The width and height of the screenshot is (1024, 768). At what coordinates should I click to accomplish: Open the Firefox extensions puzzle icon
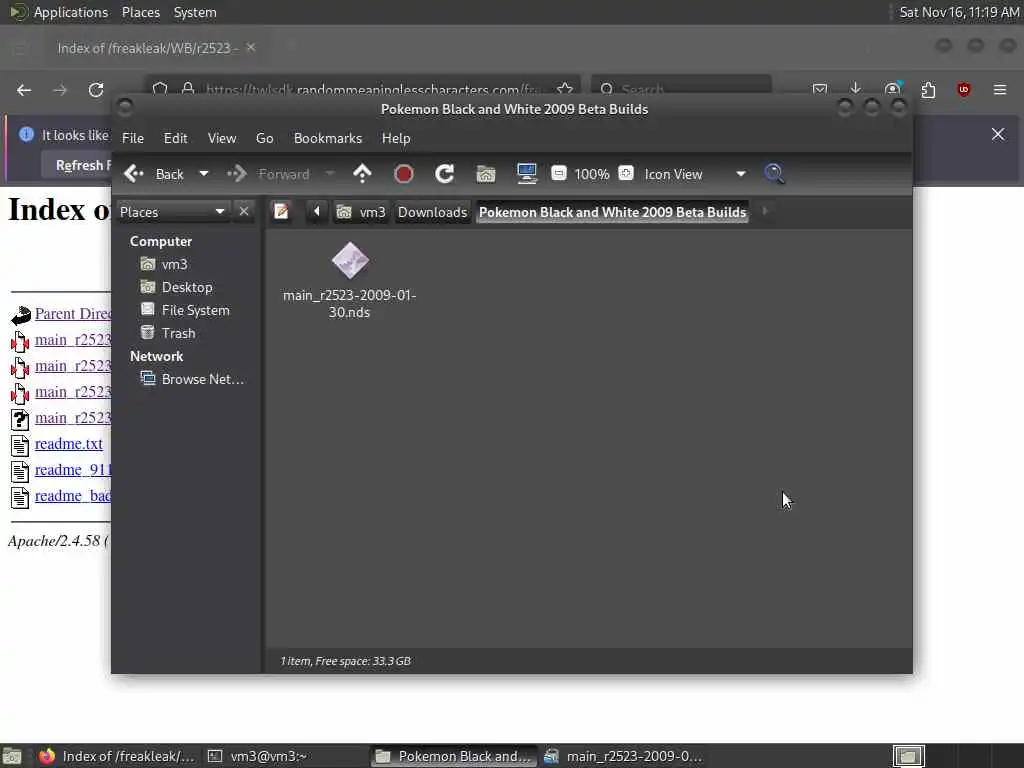tap(928, 89)
